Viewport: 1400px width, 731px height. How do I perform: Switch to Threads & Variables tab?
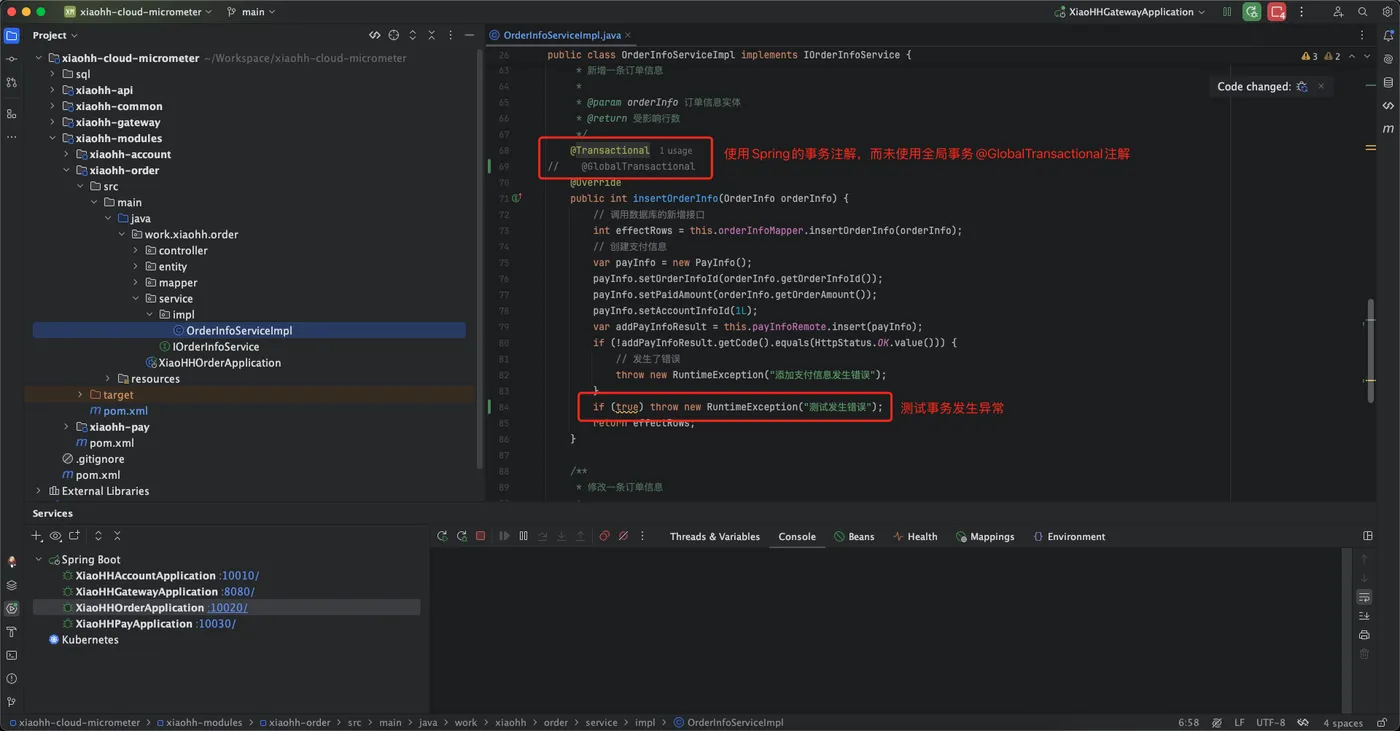pos(714,537)
